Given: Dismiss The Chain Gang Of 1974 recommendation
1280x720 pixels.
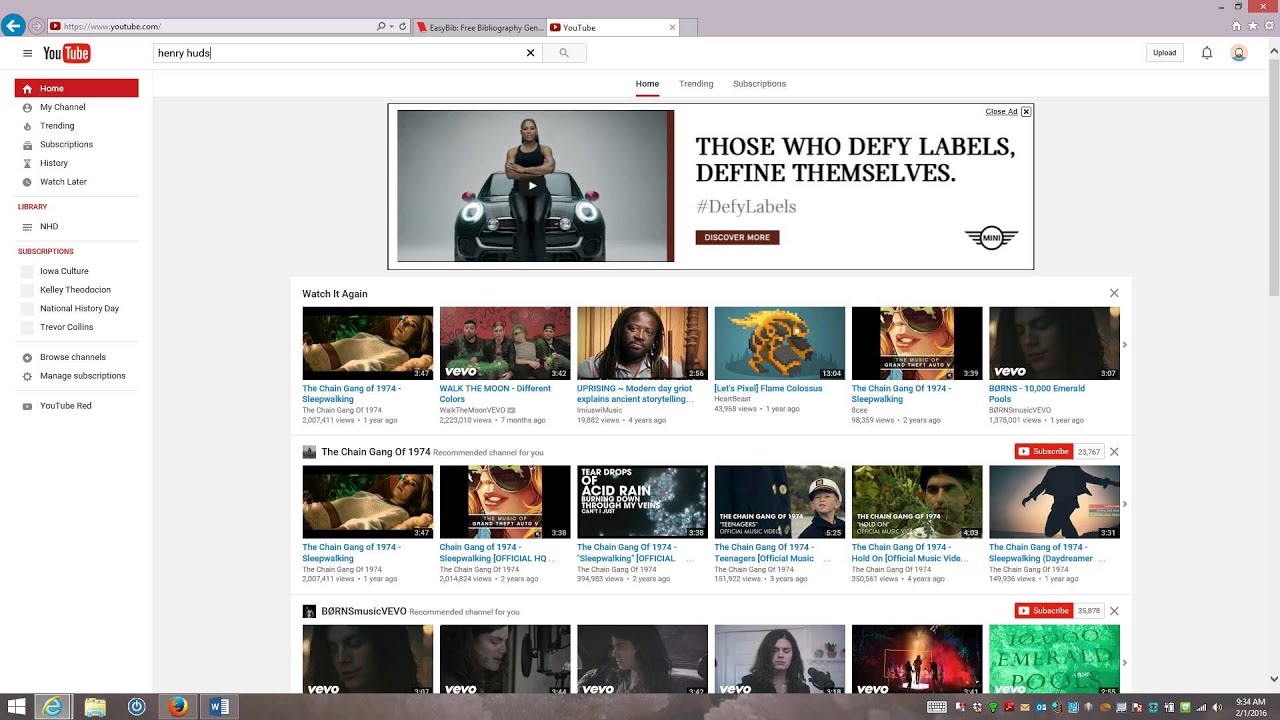Looking at the screenshot, I should point(1114,452).
